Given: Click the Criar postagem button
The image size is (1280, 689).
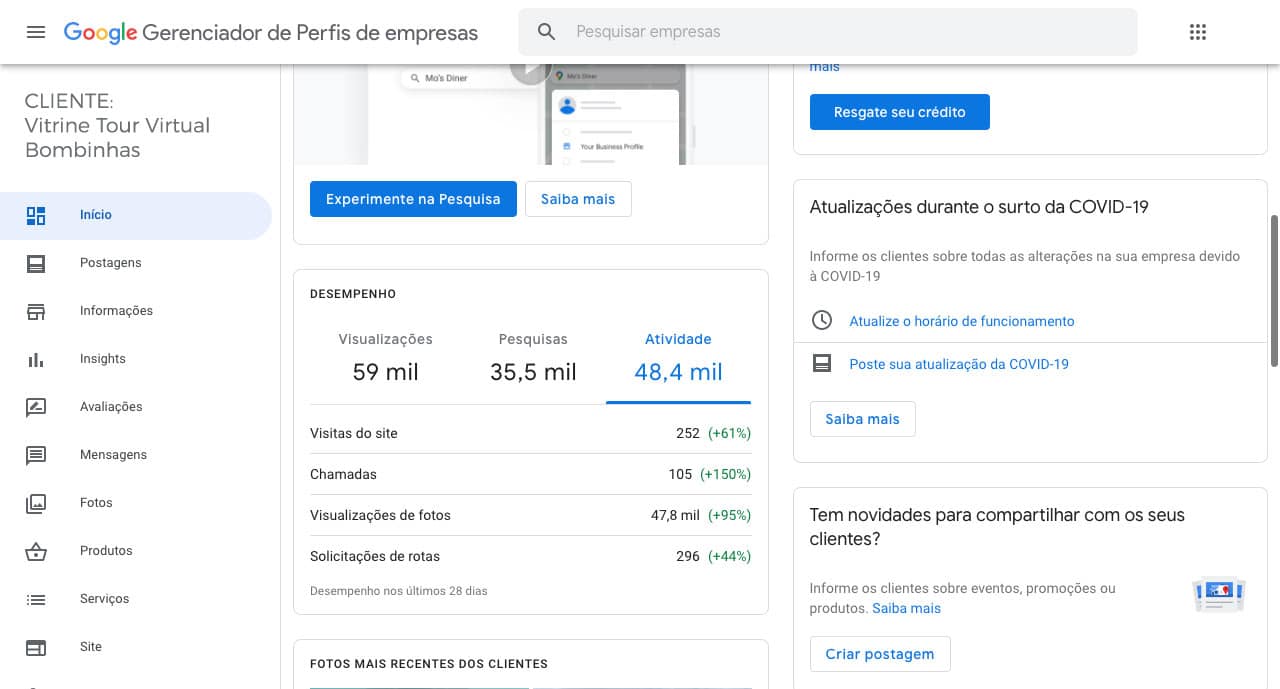Looking at the screenshot, I should (880, 654).
